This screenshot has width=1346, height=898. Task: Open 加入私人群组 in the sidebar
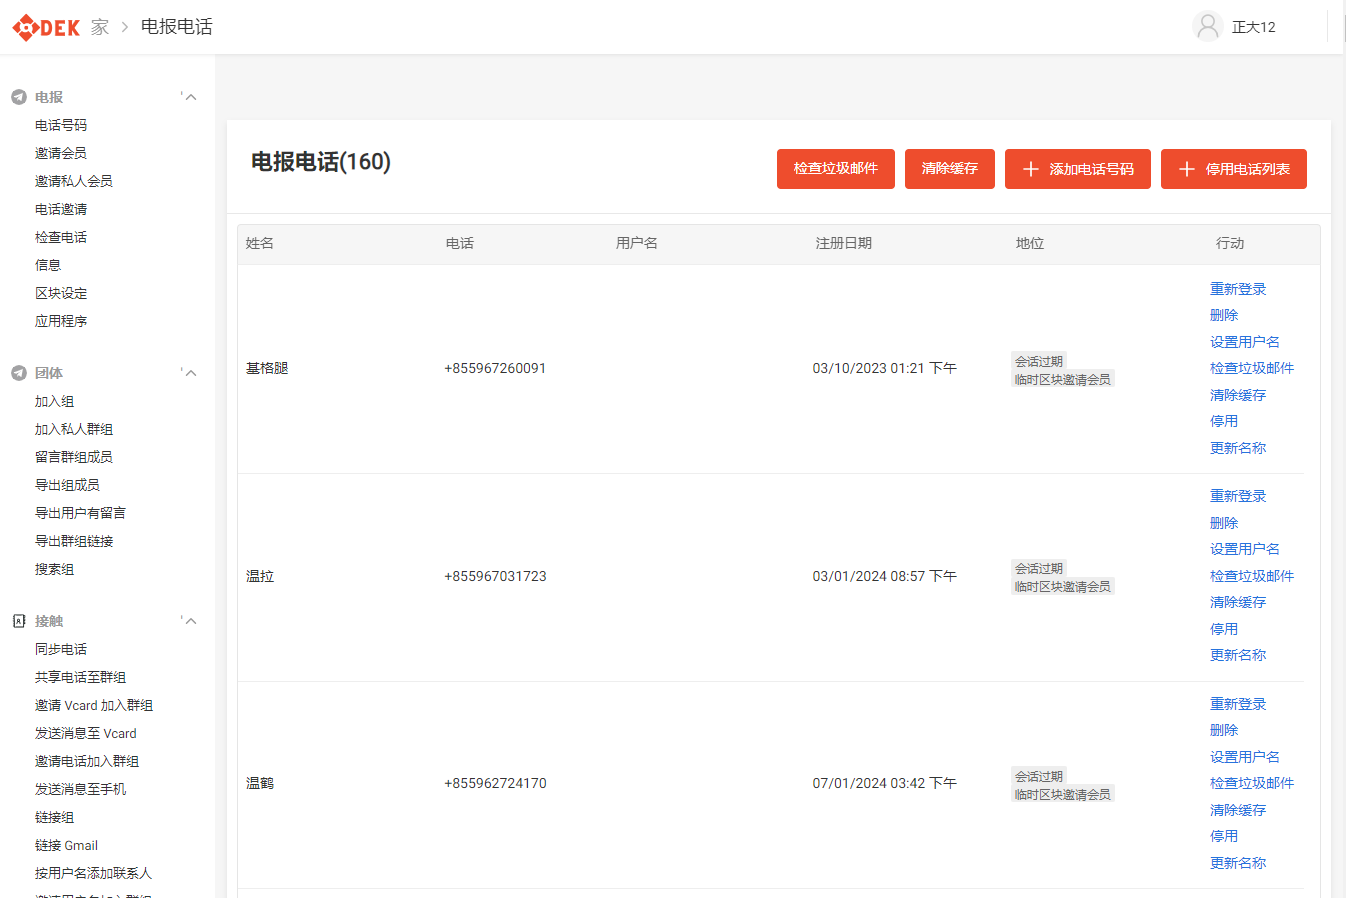74,429
